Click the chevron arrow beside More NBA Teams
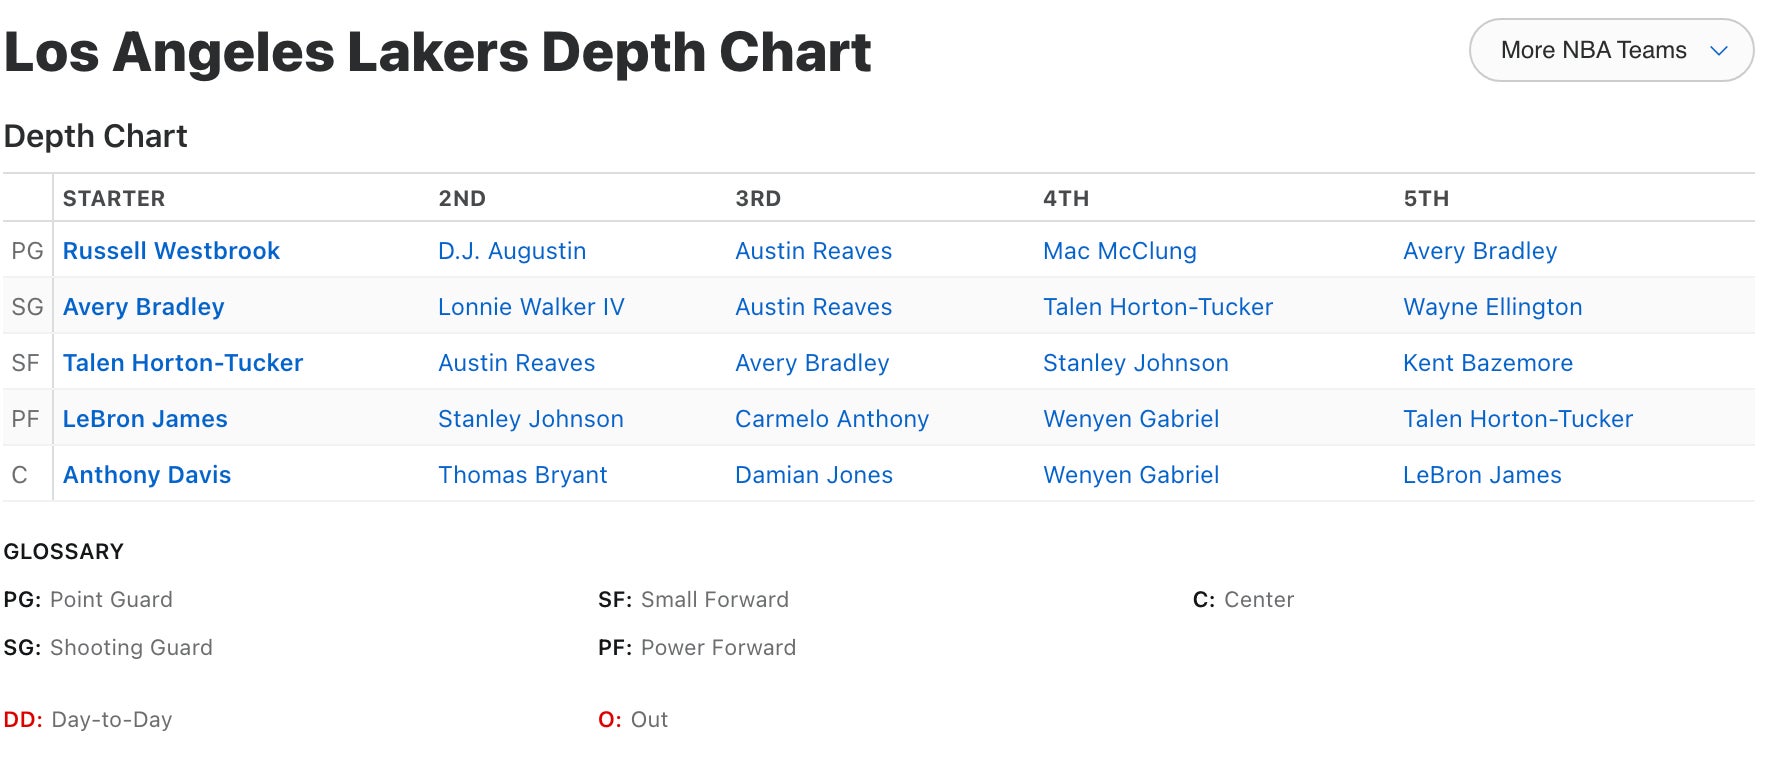Viewport: 1774px width, 772px height. point(1719,50)
